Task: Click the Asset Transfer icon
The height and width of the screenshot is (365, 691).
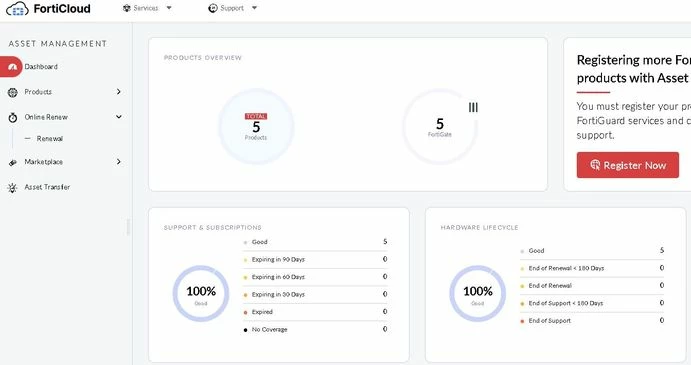Action: coord(12,188)
